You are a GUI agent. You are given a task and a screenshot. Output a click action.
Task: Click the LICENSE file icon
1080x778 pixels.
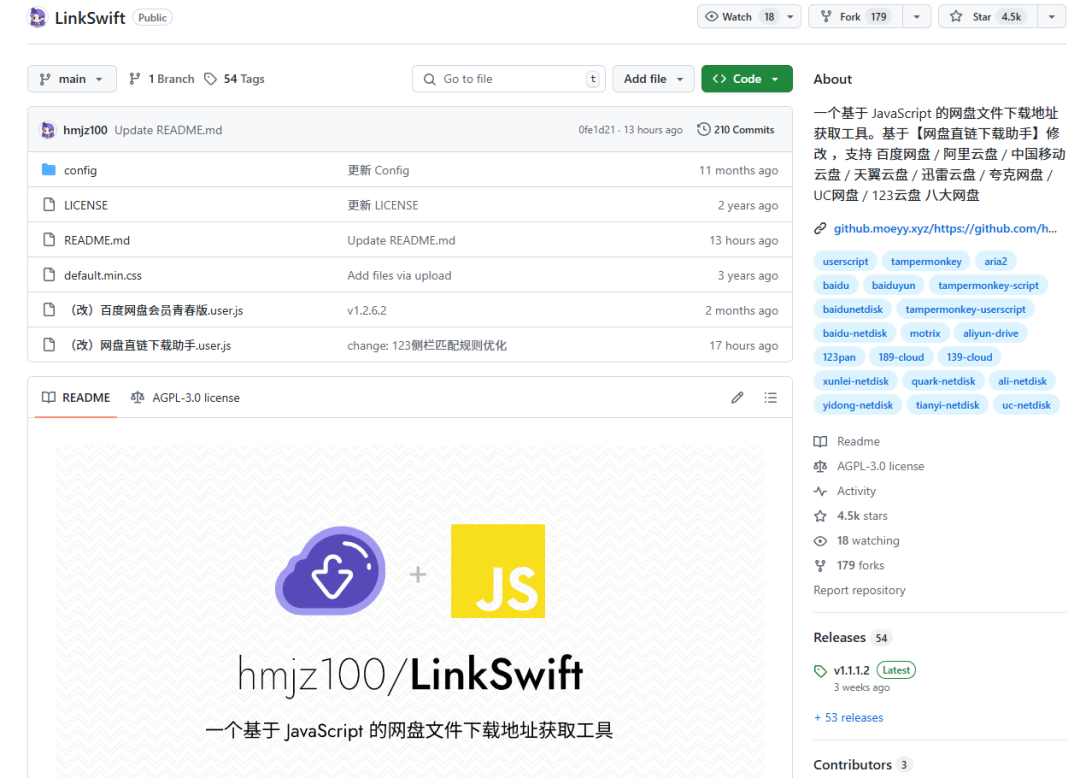pos(48,205)
